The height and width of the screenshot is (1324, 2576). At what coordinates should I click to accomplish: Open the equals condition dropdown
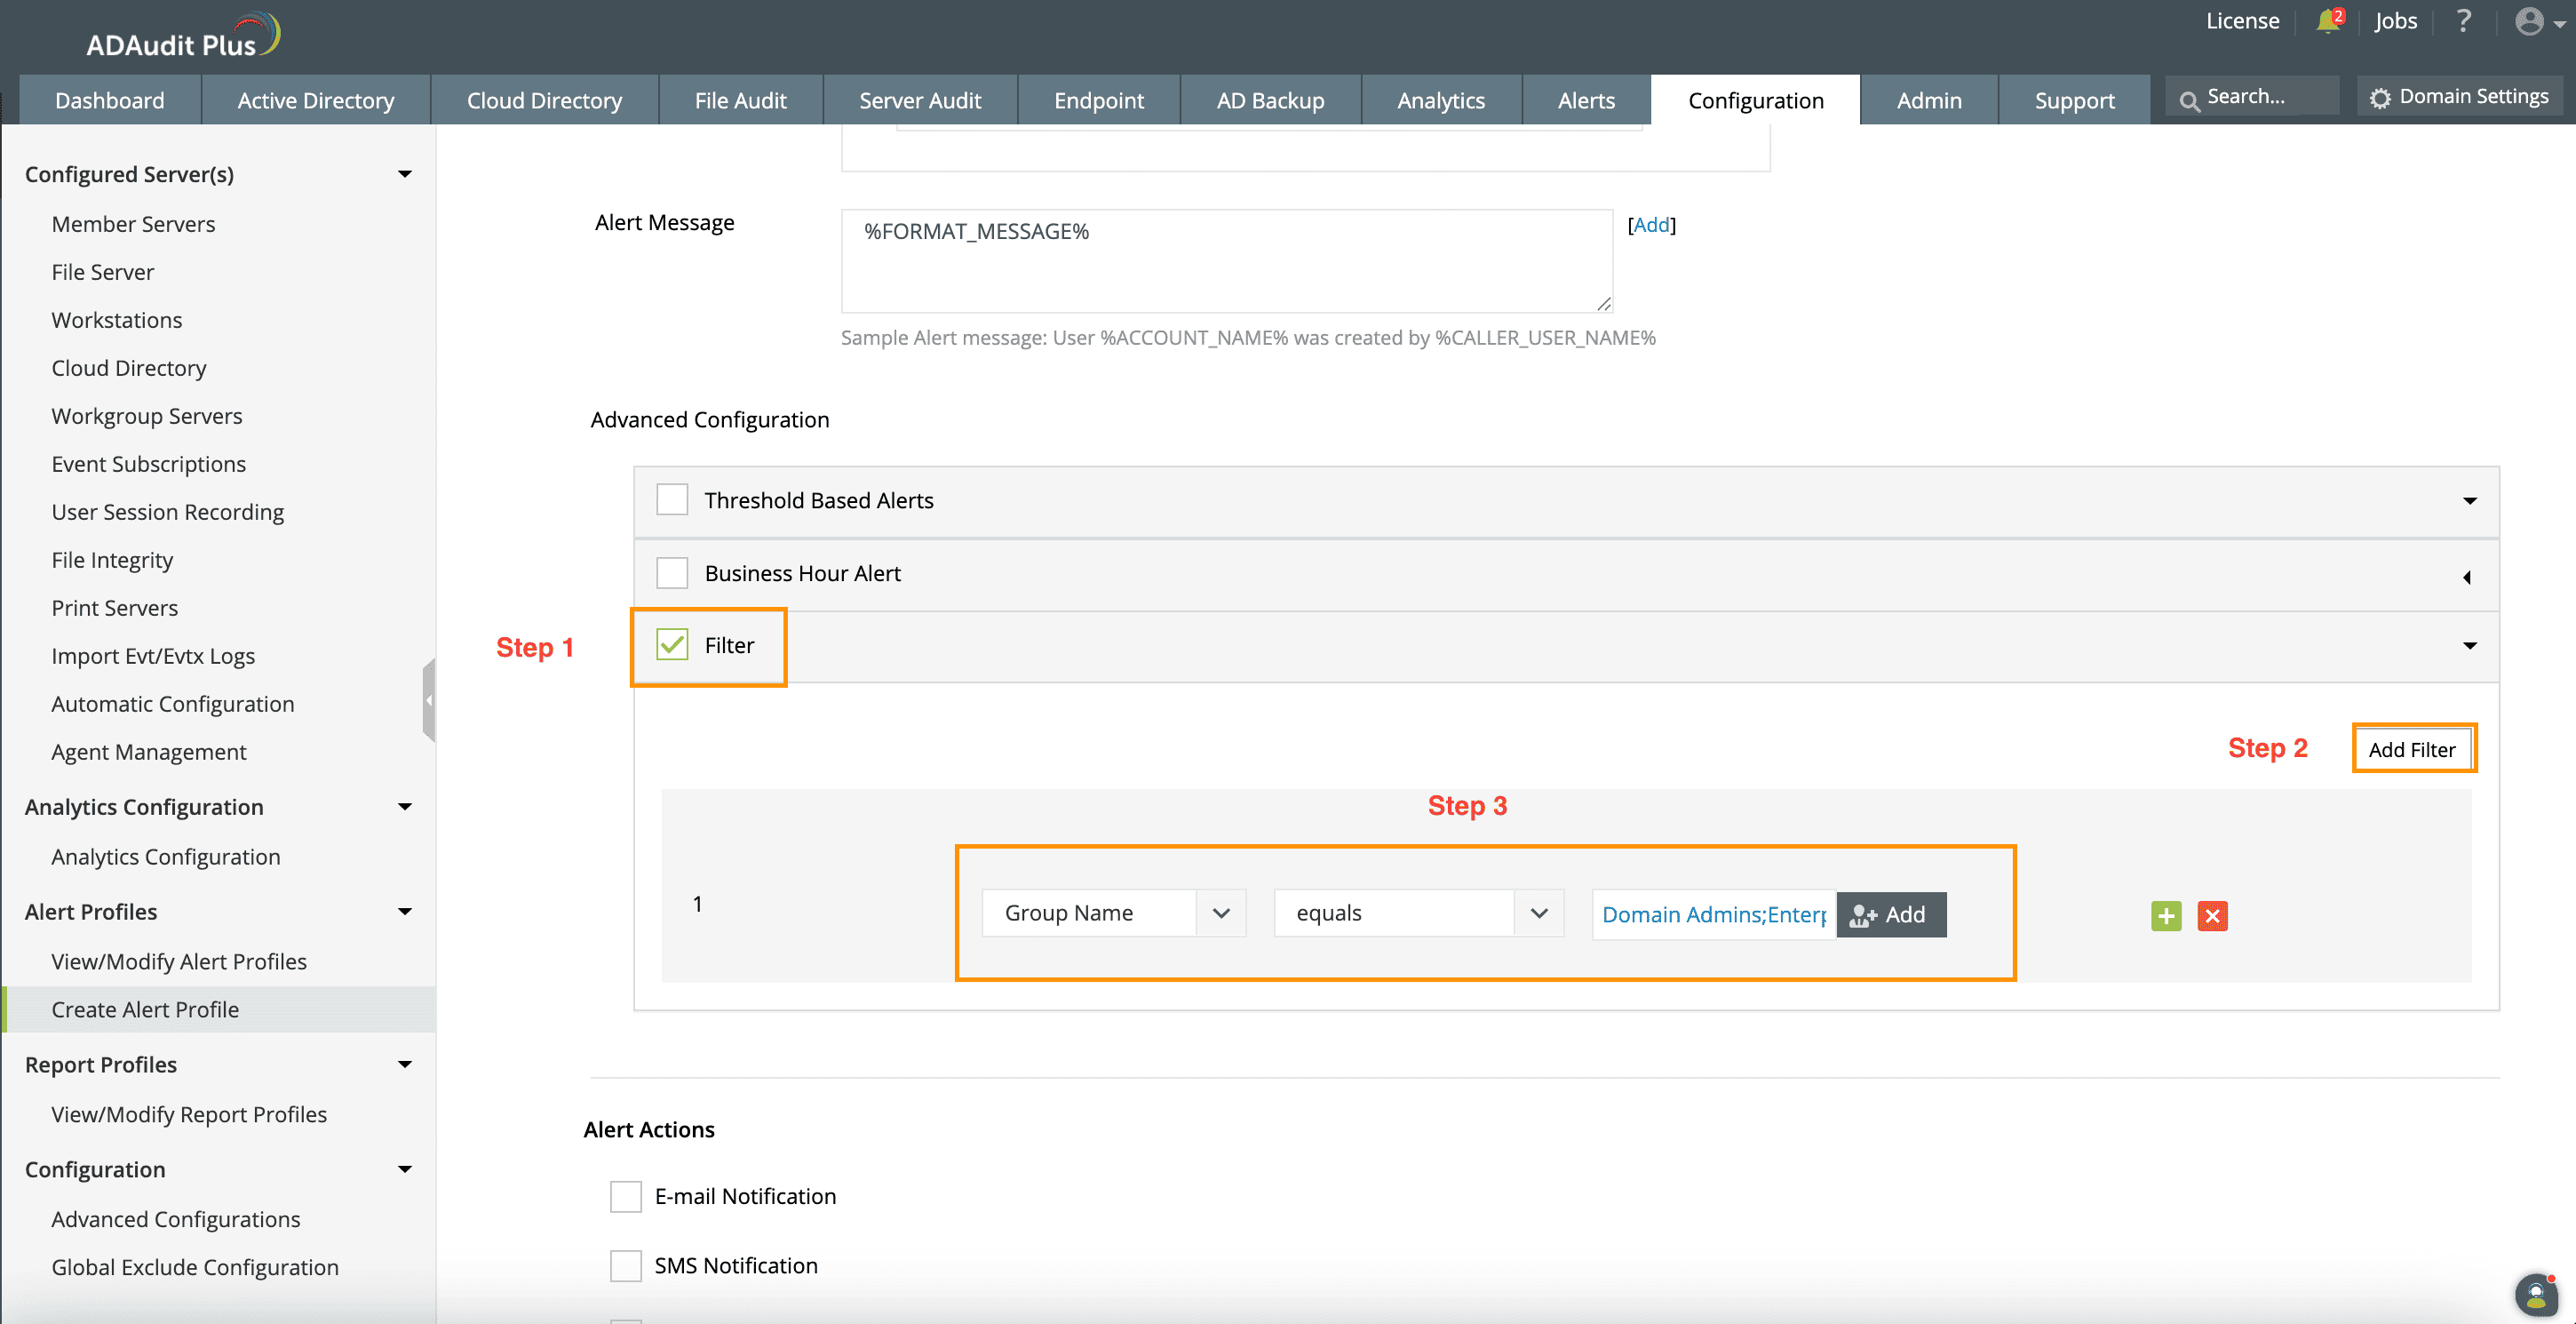point(1417,913)
